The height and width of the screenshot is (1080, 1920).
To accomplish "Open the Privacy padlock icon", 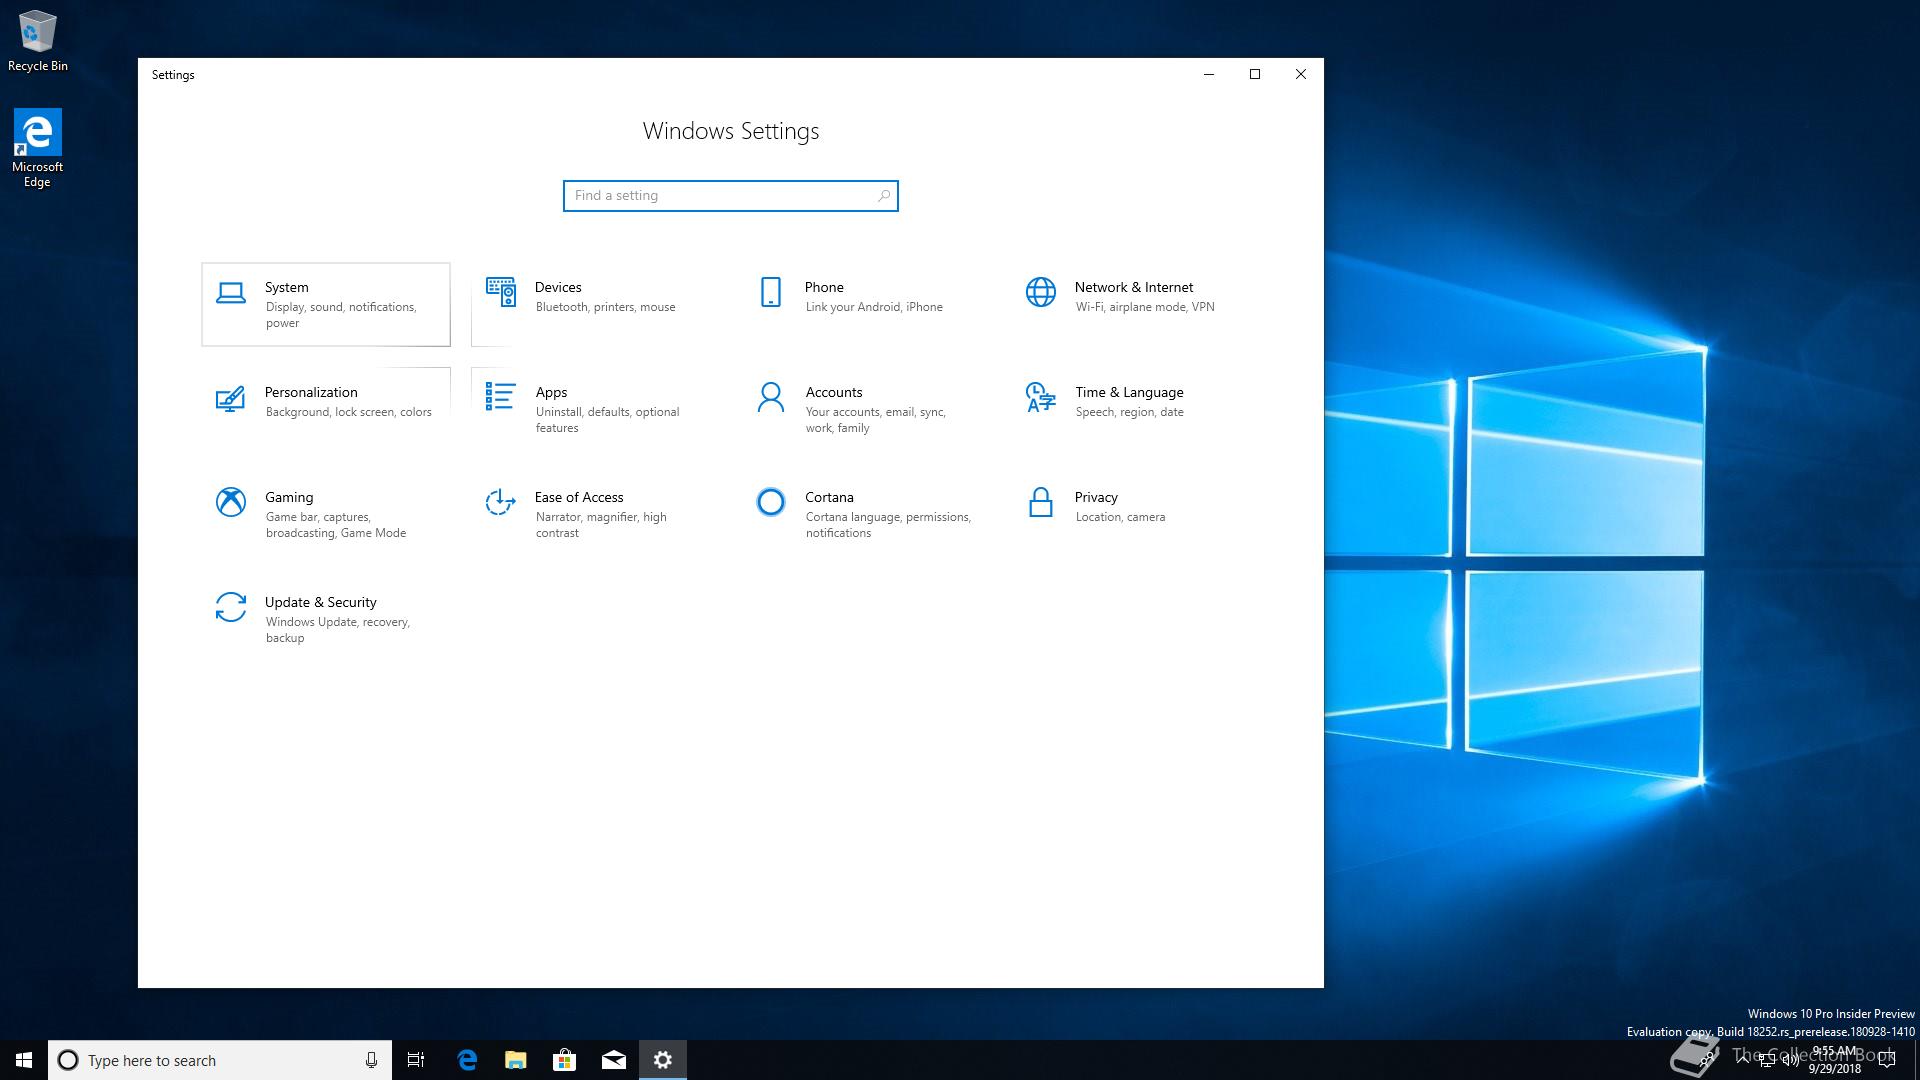I will pos(1041,502).
